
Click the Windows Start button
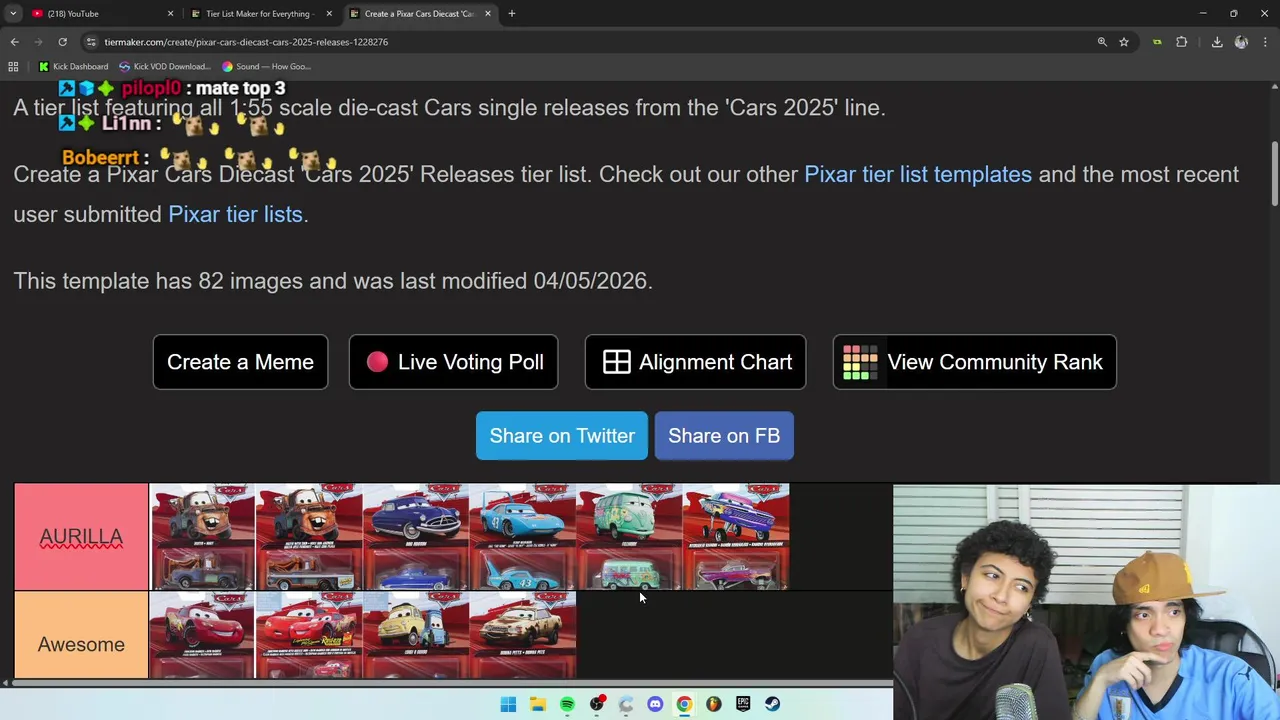coord(508,704)
